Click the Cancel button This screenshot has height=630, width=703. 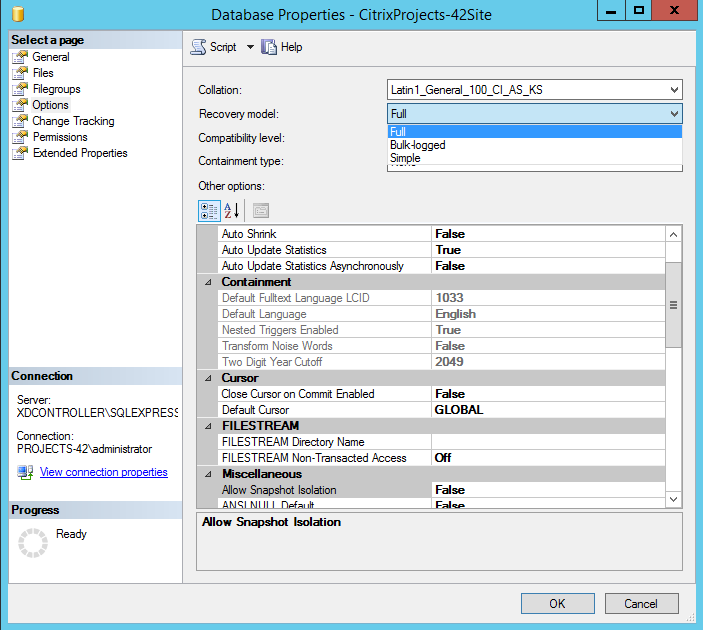pyautogui.click(x=641, y=604)
